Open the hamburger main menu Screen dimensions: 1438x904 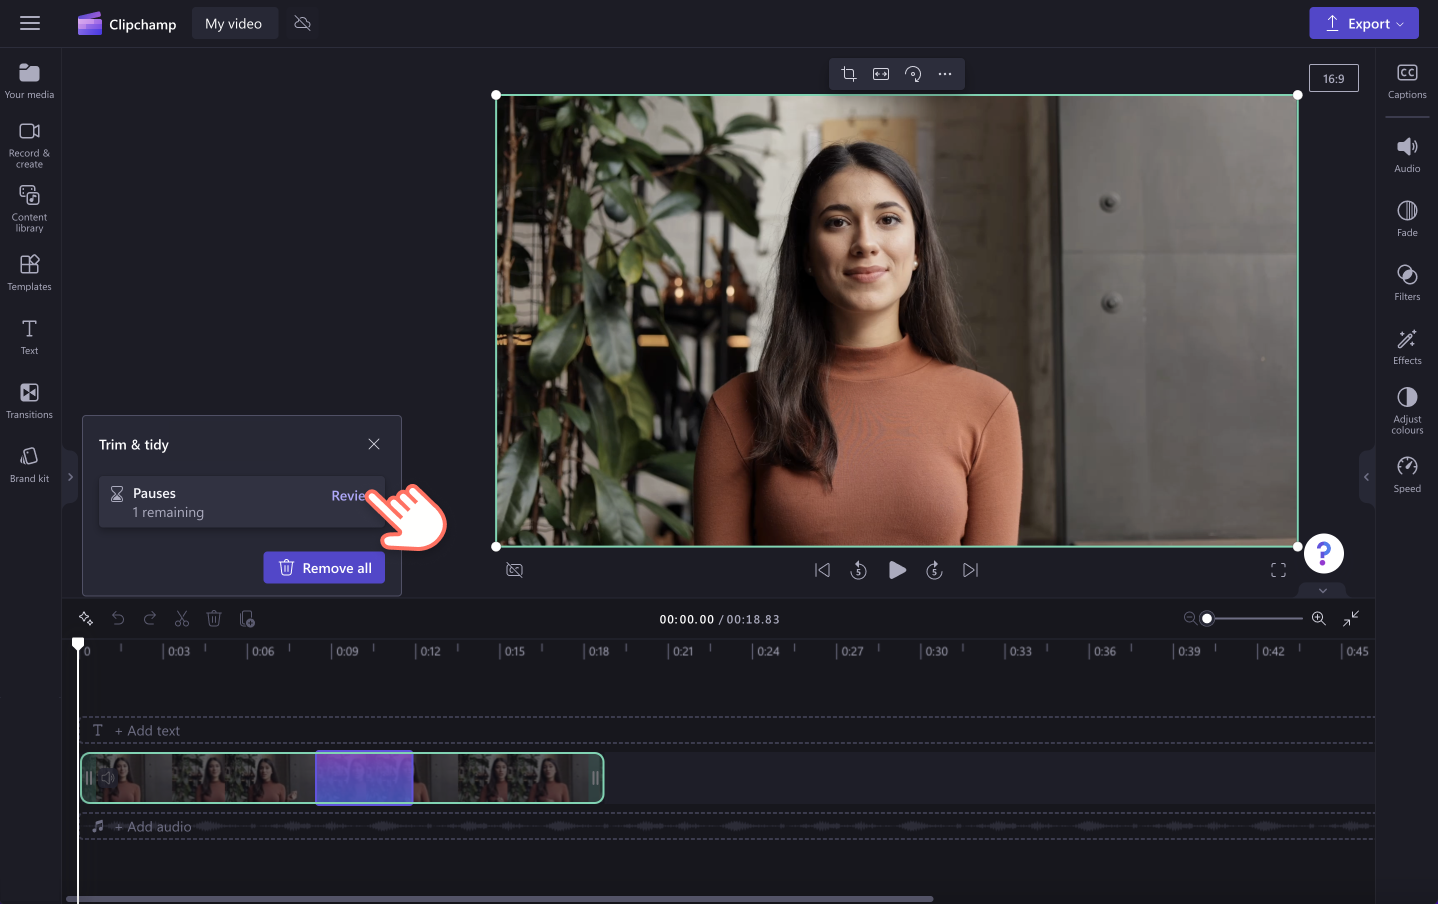30,23
